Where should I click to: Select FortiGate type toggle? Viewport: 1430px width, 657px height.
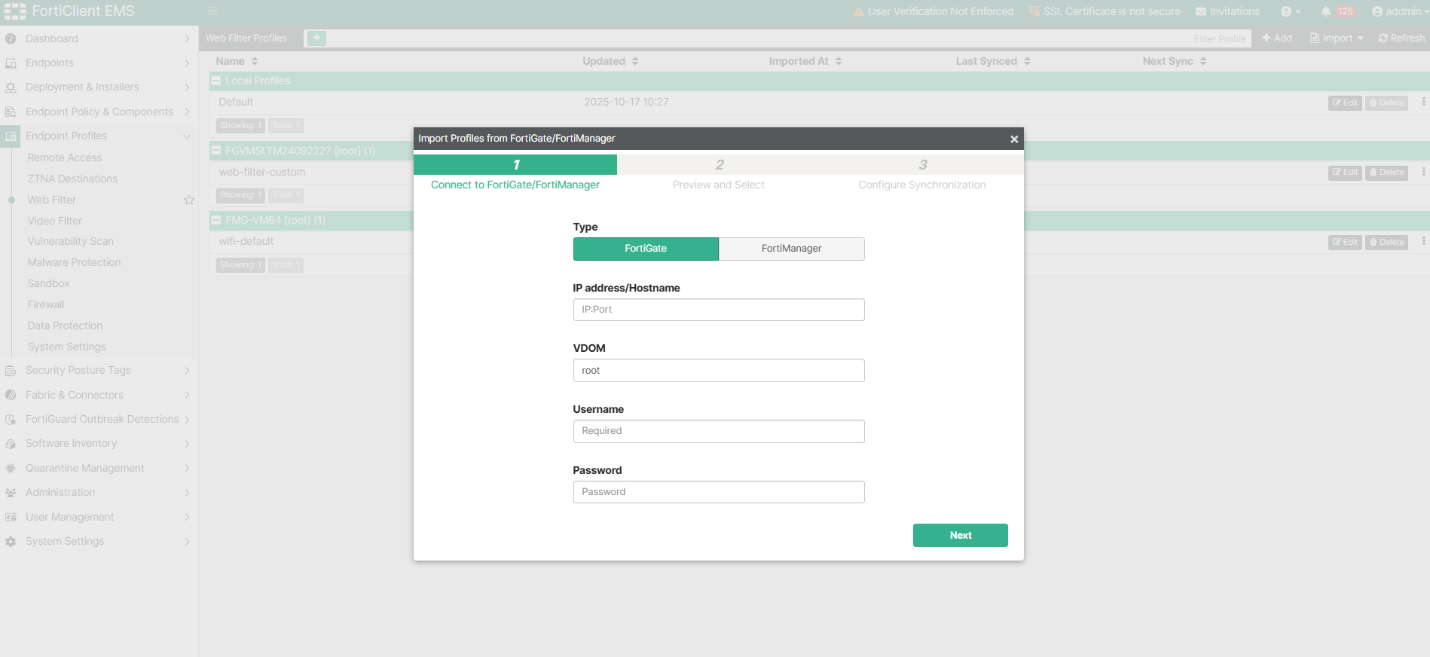(x=646, y=249)
